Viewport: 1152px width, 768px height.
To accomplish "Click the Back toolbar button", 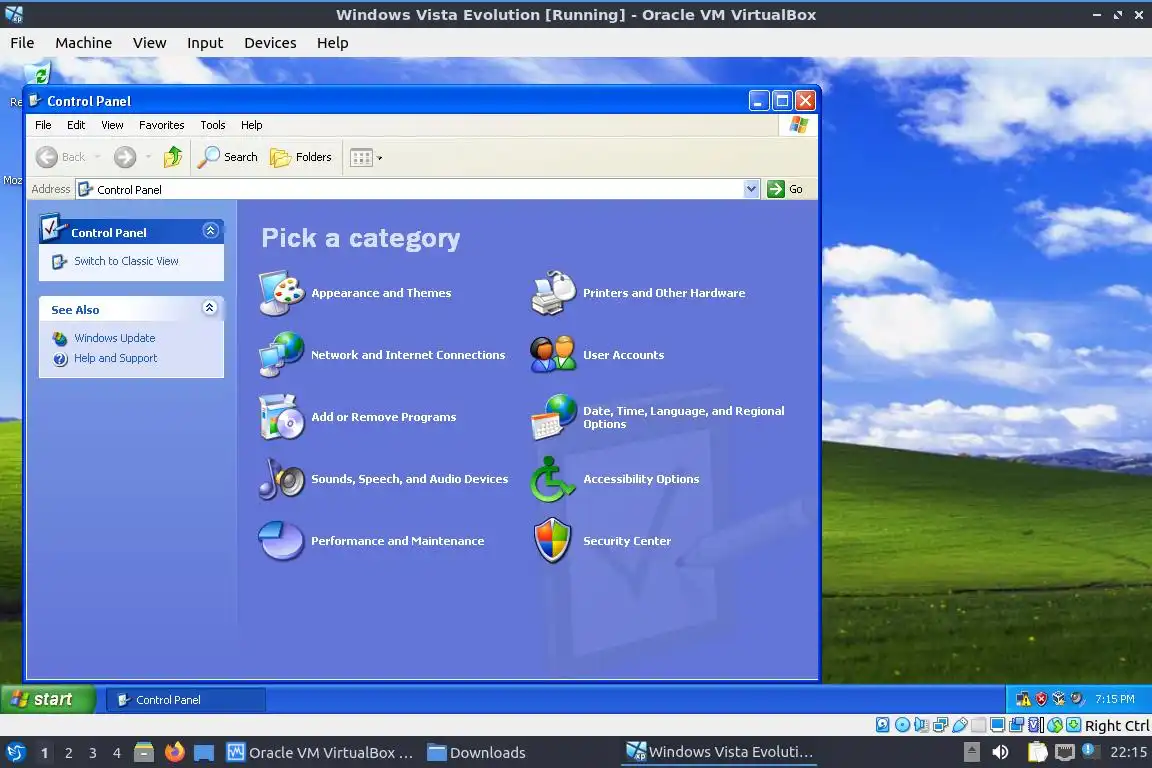I will (x=61, y=157).
